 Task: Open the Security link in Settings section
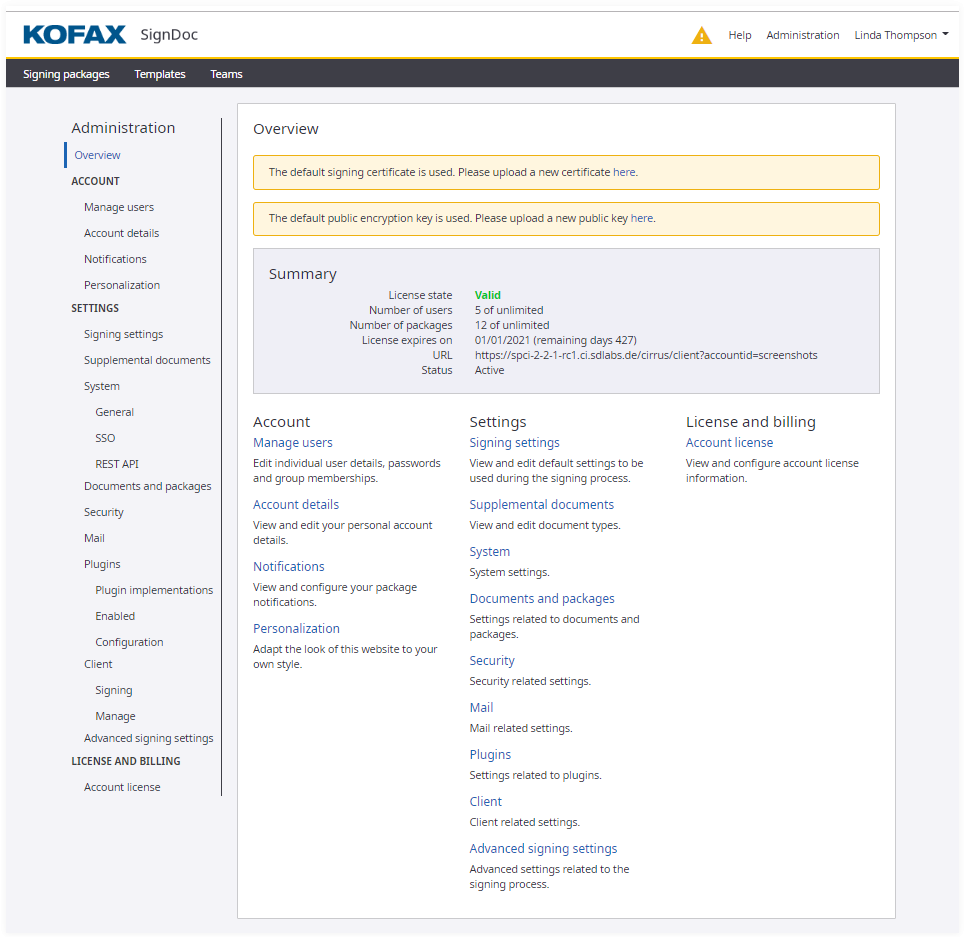tap(492, 661)
